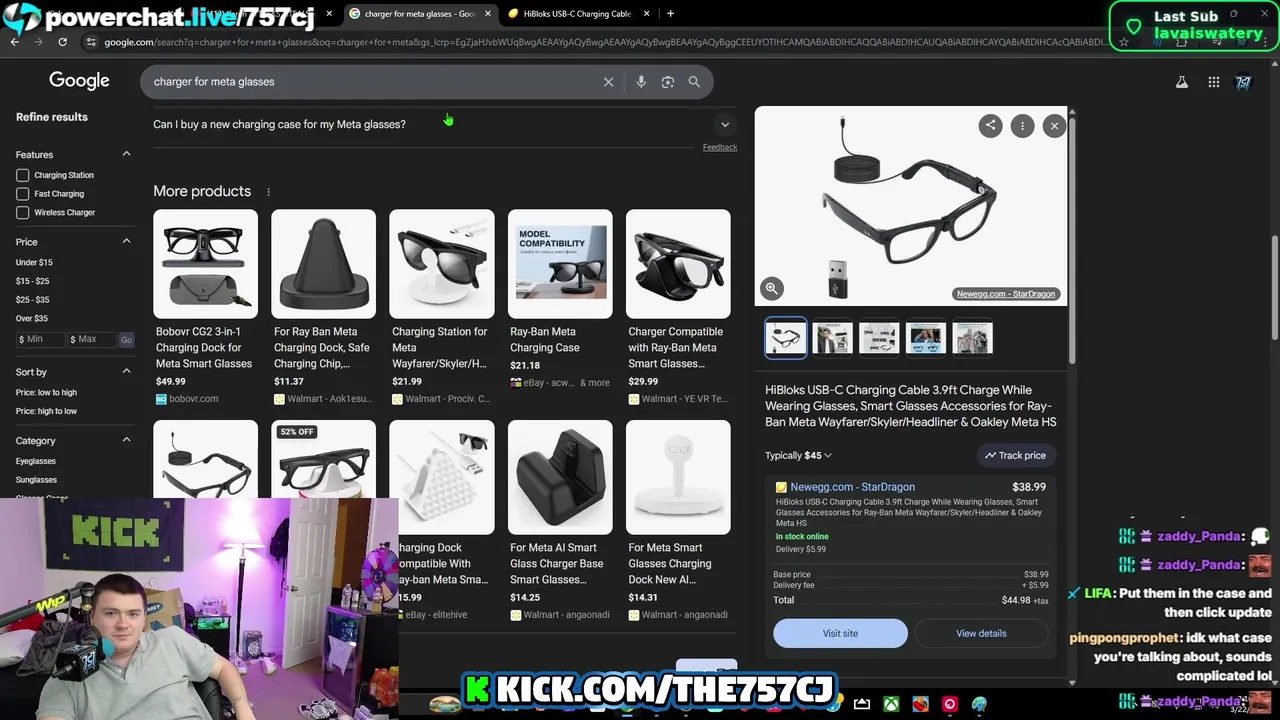Click the Feedback link
Image resolution: width=1280 pixels, height=720 pixels.
720,147
